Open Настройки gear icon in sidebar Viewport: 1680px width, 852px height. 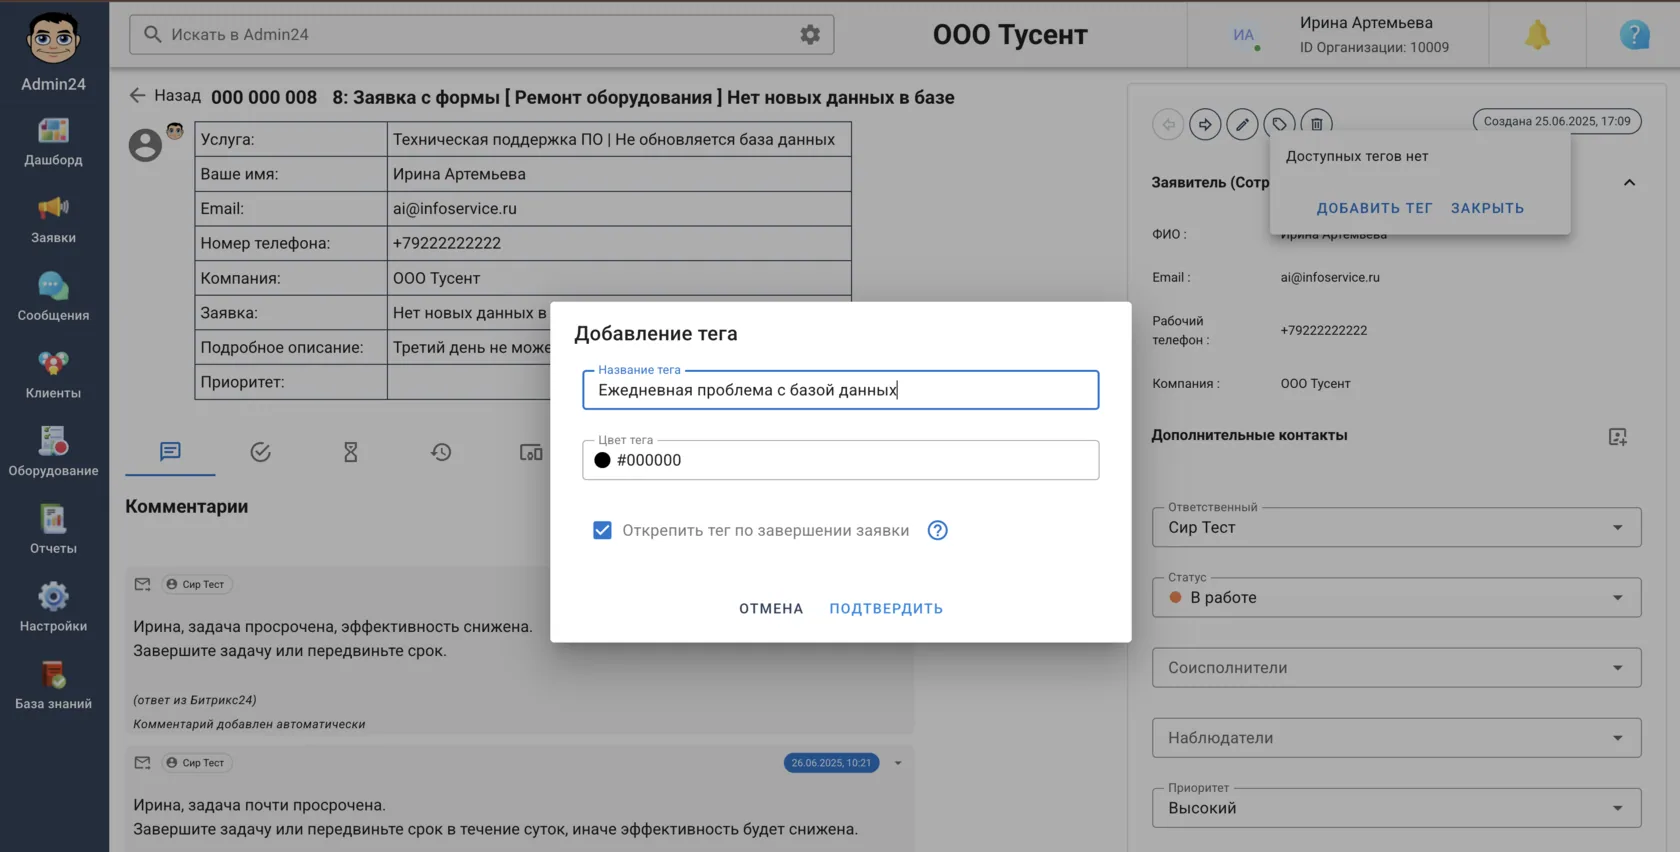[x=53, y=597]
